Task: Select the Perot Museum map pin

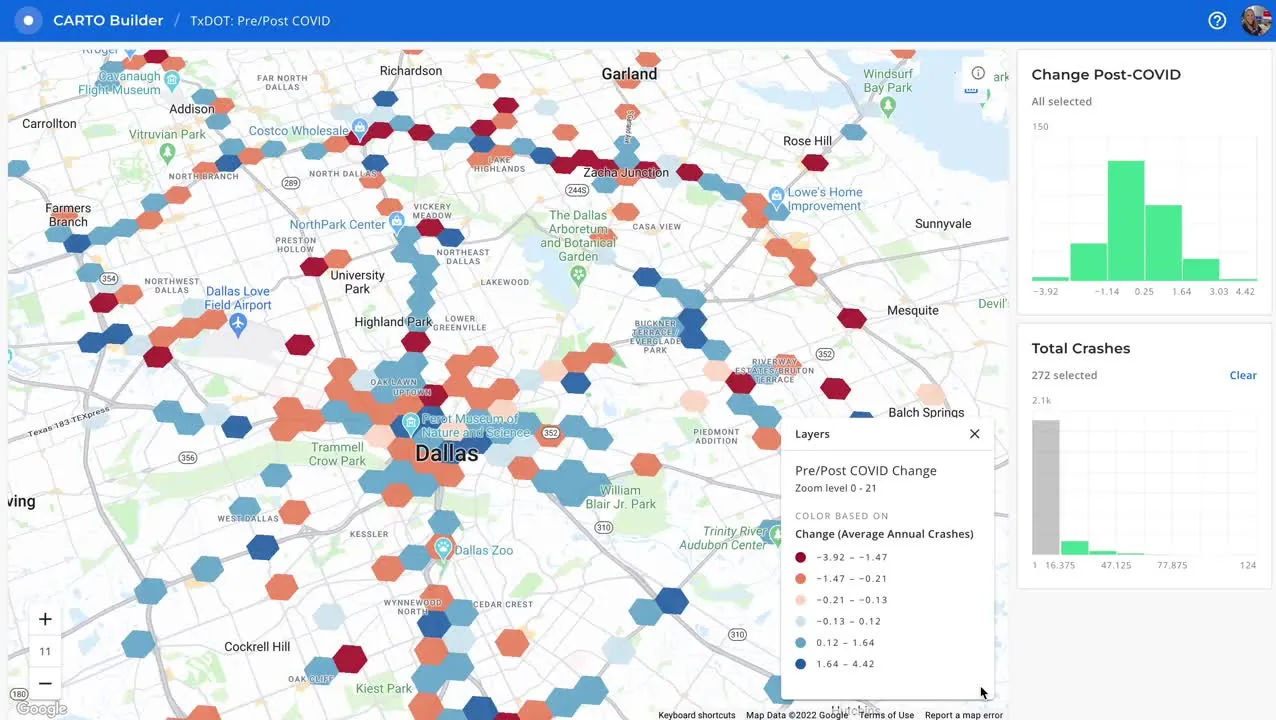Action: click(x=409, y=424)
